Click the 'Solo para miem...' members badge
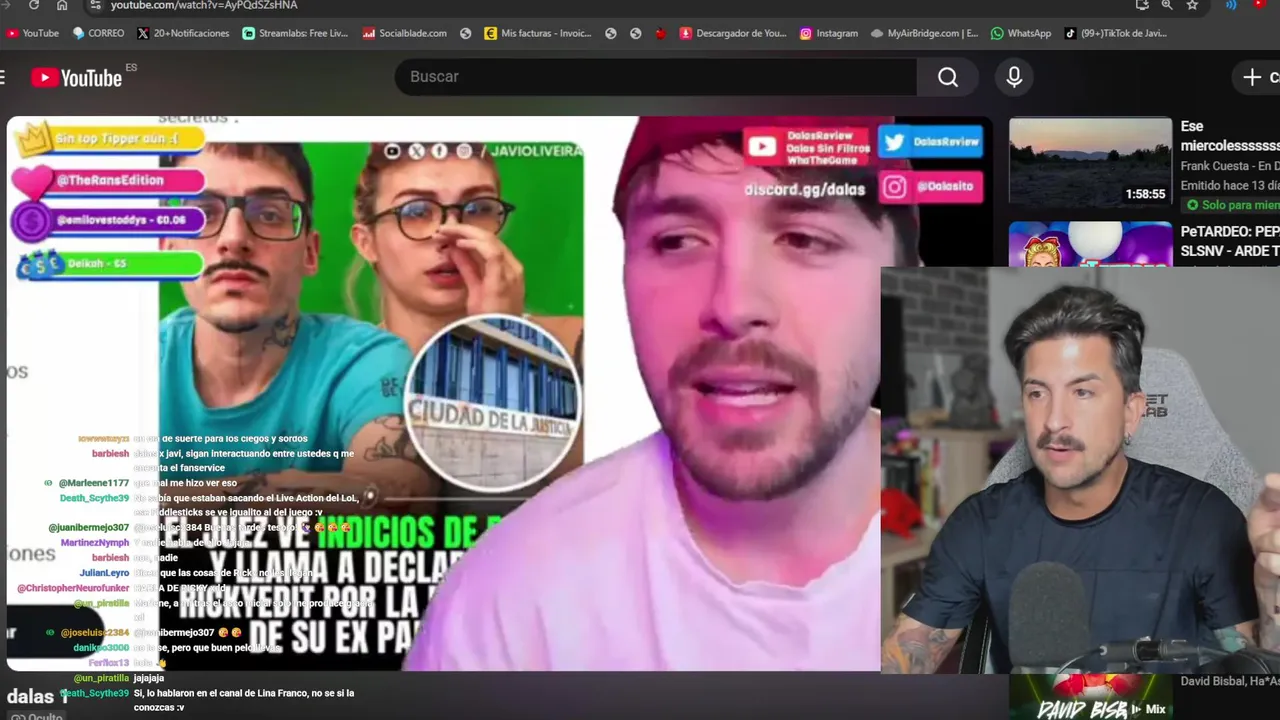The height and width of the screenshot is (720, 1280). coord(1232,205)
